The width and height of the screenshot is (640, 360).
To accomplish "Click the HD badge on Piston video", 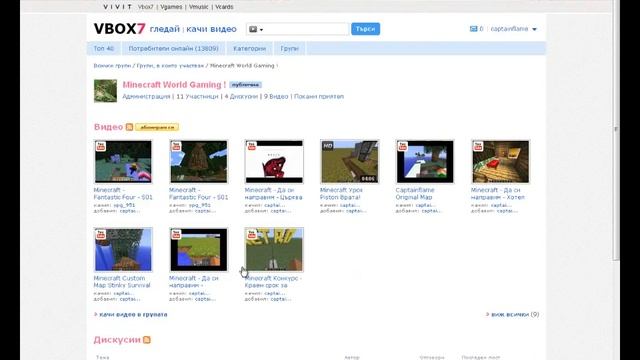I will pos(328,145).
